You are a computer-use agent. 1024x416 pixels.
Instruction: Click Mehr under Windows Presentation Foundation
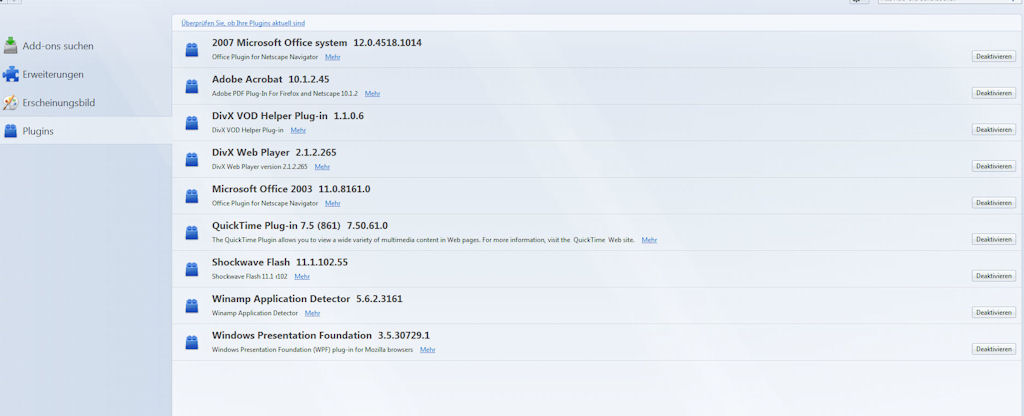(428, 349)
